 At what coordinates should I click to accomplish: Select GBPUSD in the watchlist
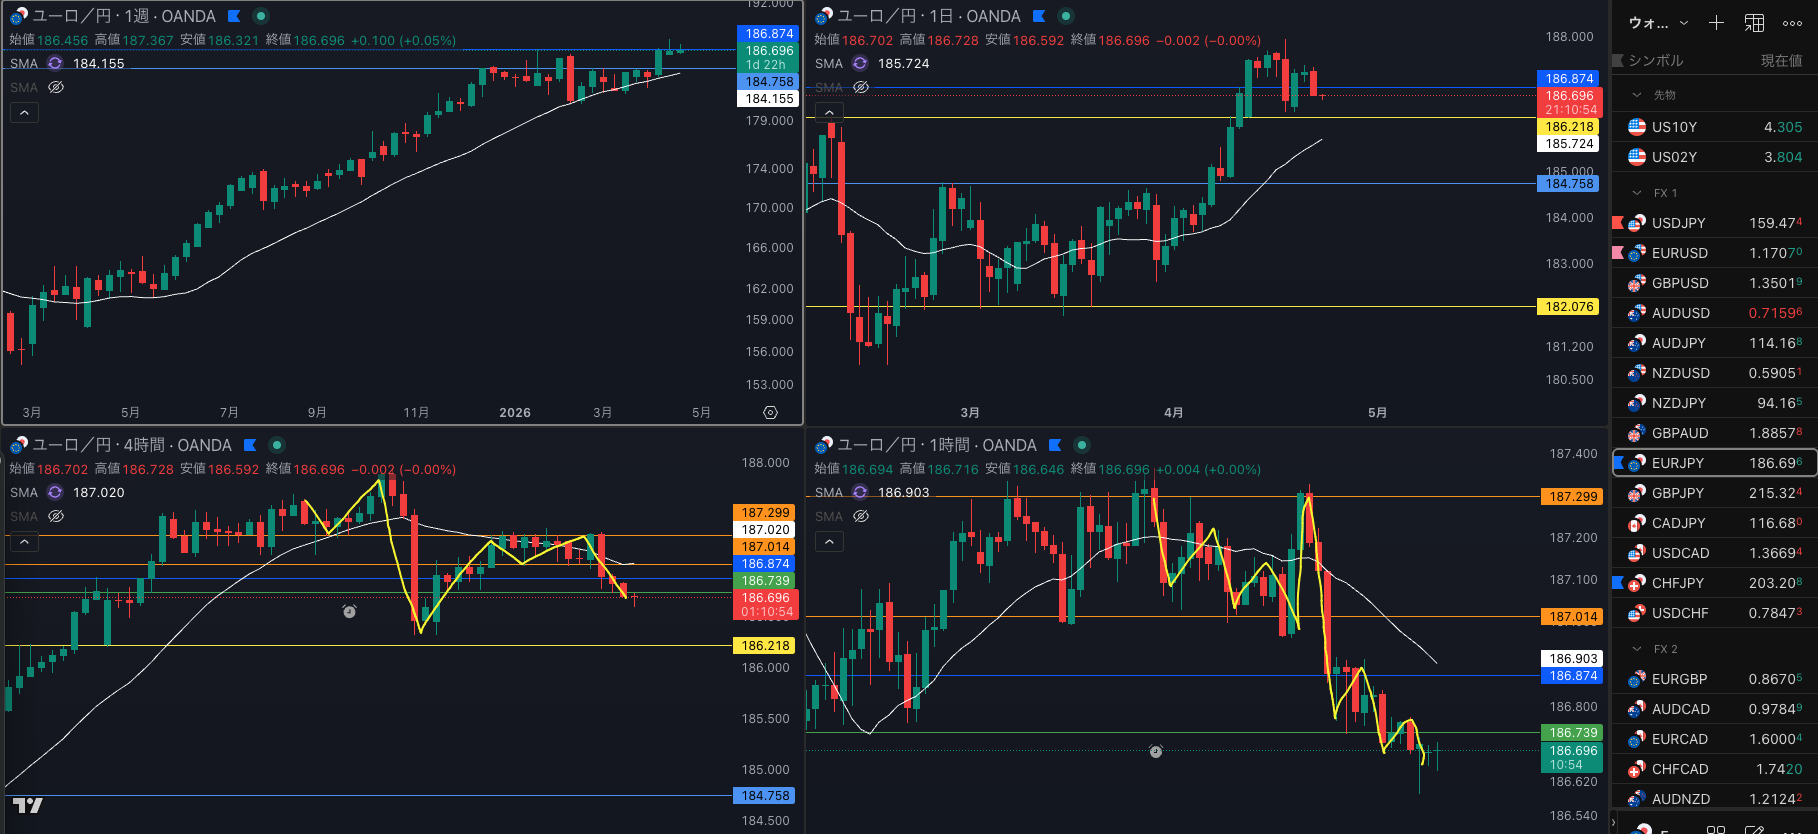[x=1714, y=283]
